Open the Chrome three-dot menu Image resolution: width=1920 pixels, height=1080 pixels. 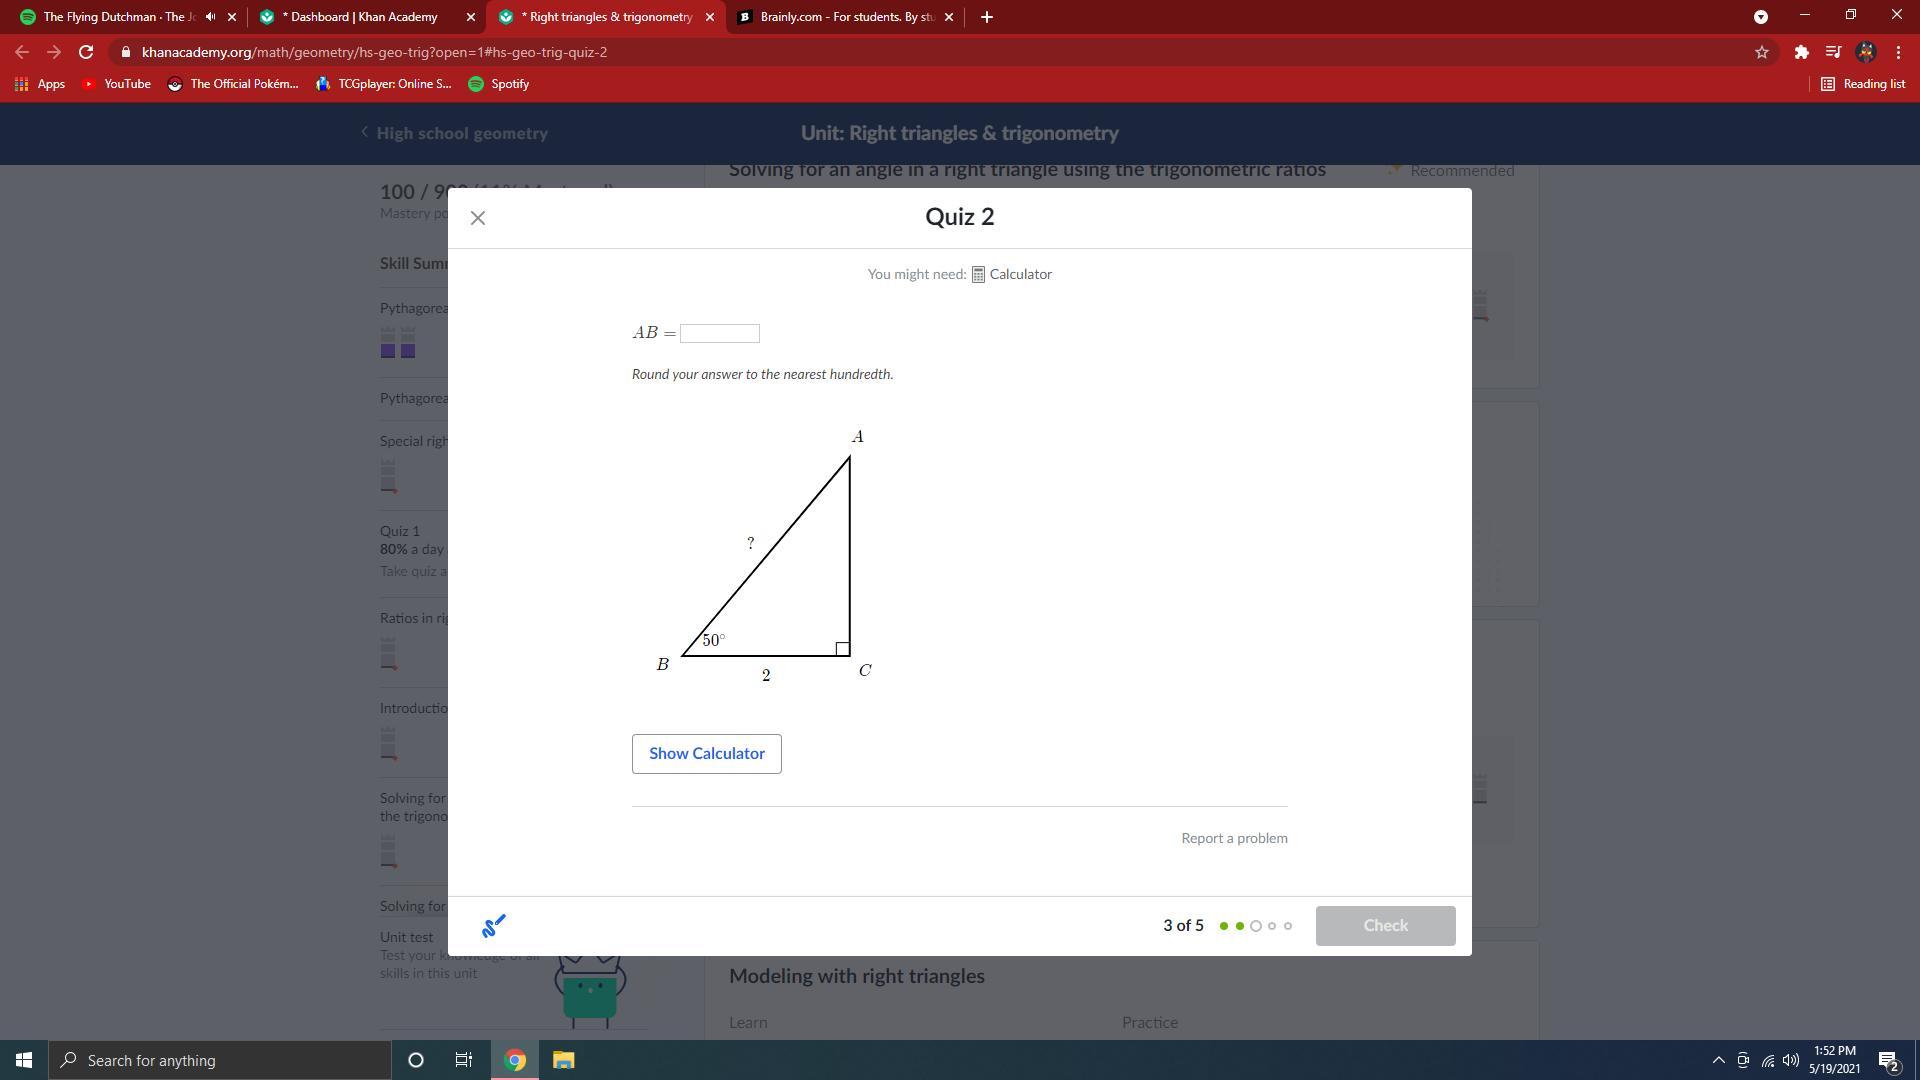point(1898,52)
